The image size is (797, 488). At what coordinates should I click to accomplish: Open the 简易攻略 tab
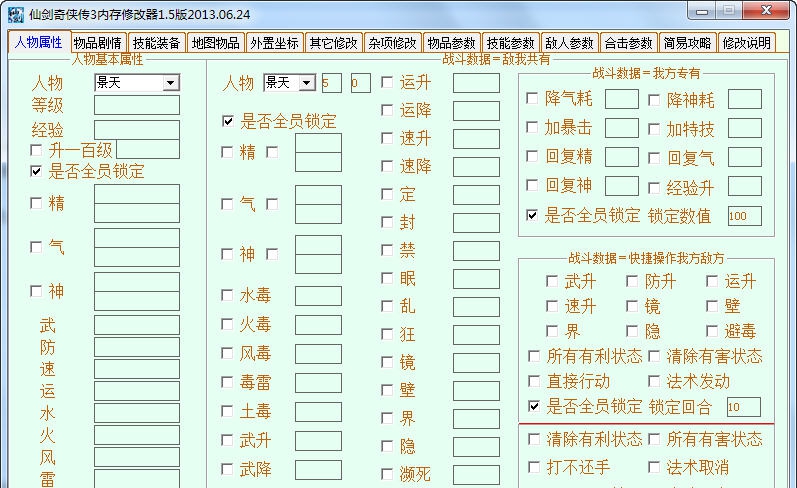687,43
